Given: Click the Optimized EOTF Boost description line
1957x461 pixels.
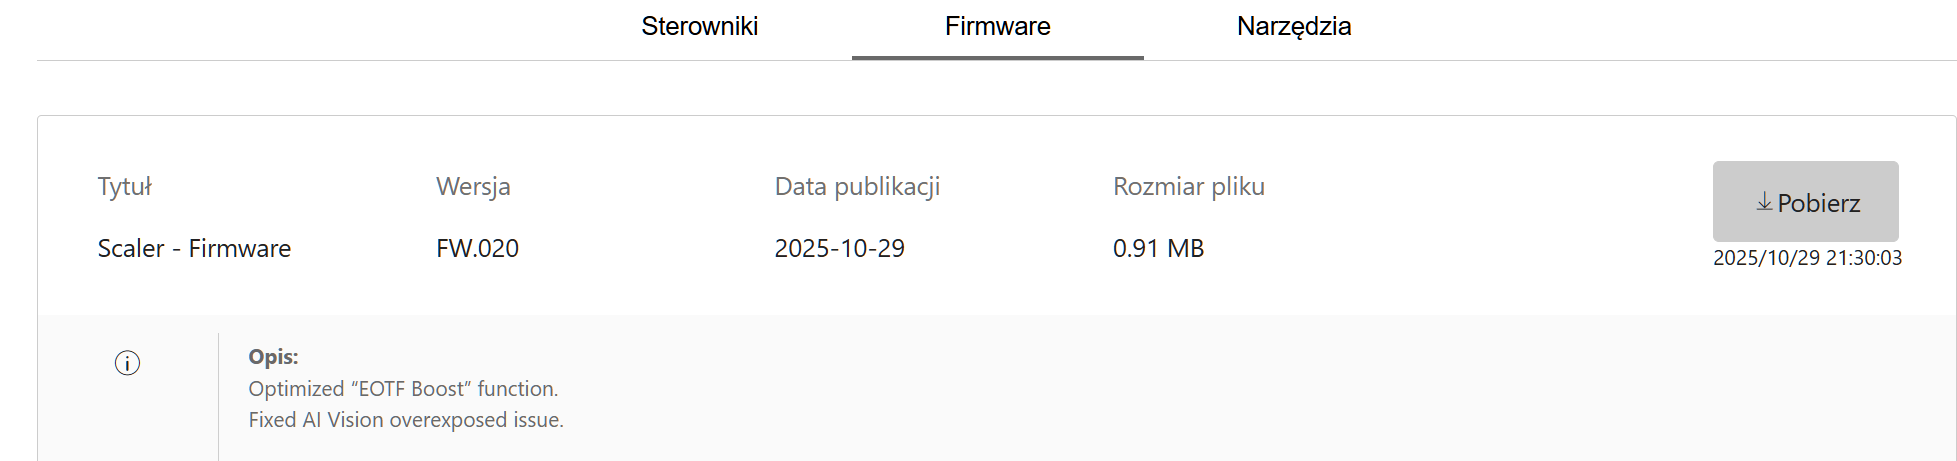Looking at the screenshot, I should click(x=403, y=389).
